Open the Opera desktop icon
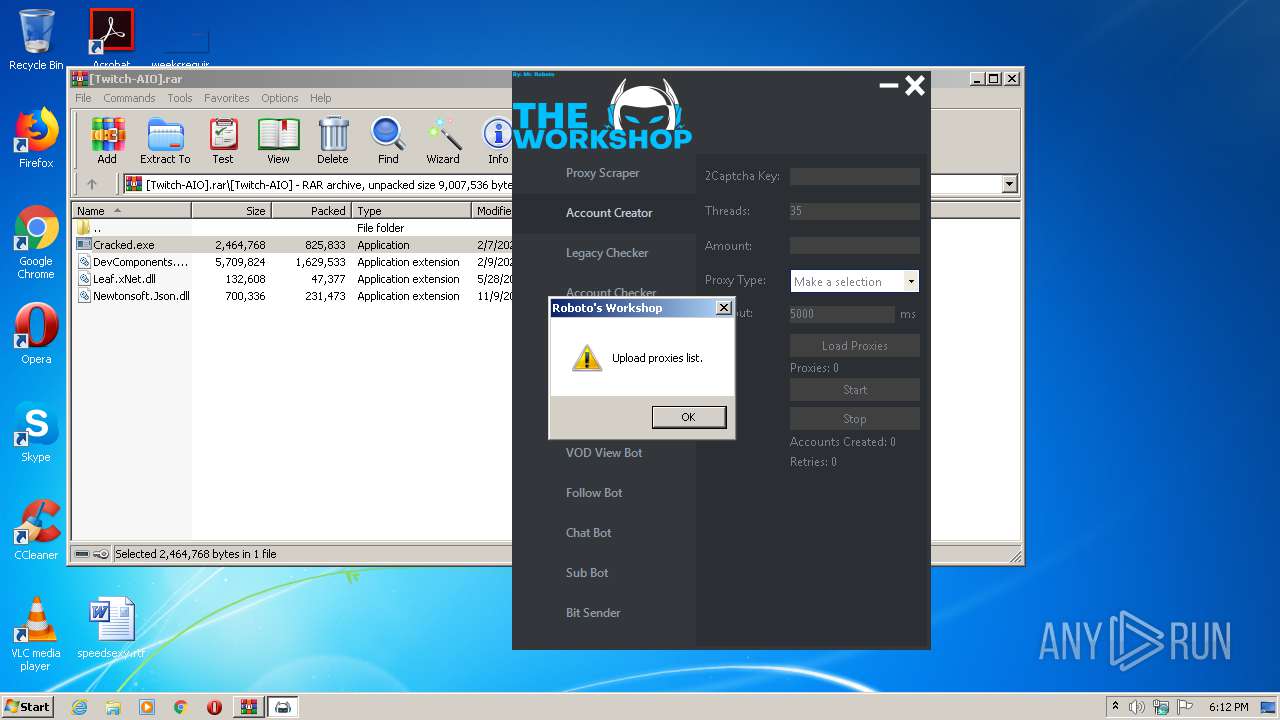The width and height of the screenshot is (1280, 720). click(x=36, y=334)
